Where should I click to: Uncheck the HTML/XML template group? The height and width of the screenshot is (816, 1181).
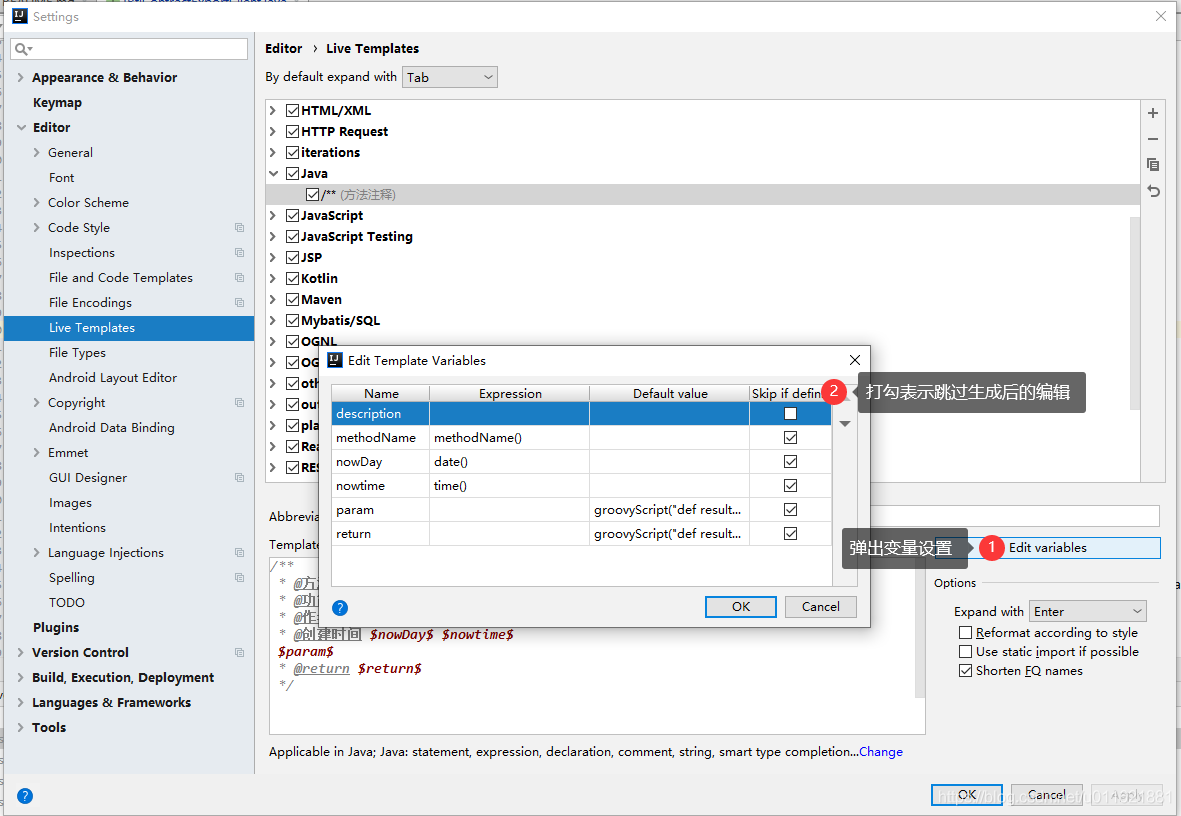coord(293,110)
